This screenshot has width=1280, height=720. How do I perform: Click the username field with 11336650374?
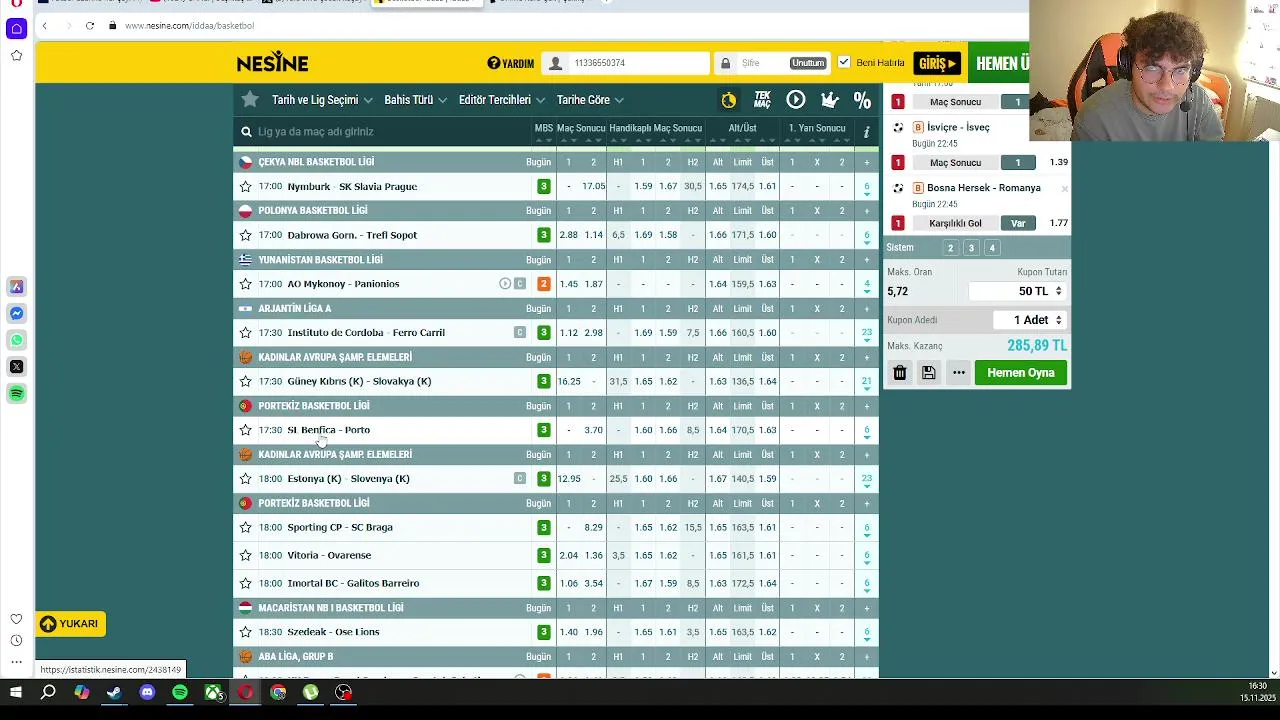[626, 63]
